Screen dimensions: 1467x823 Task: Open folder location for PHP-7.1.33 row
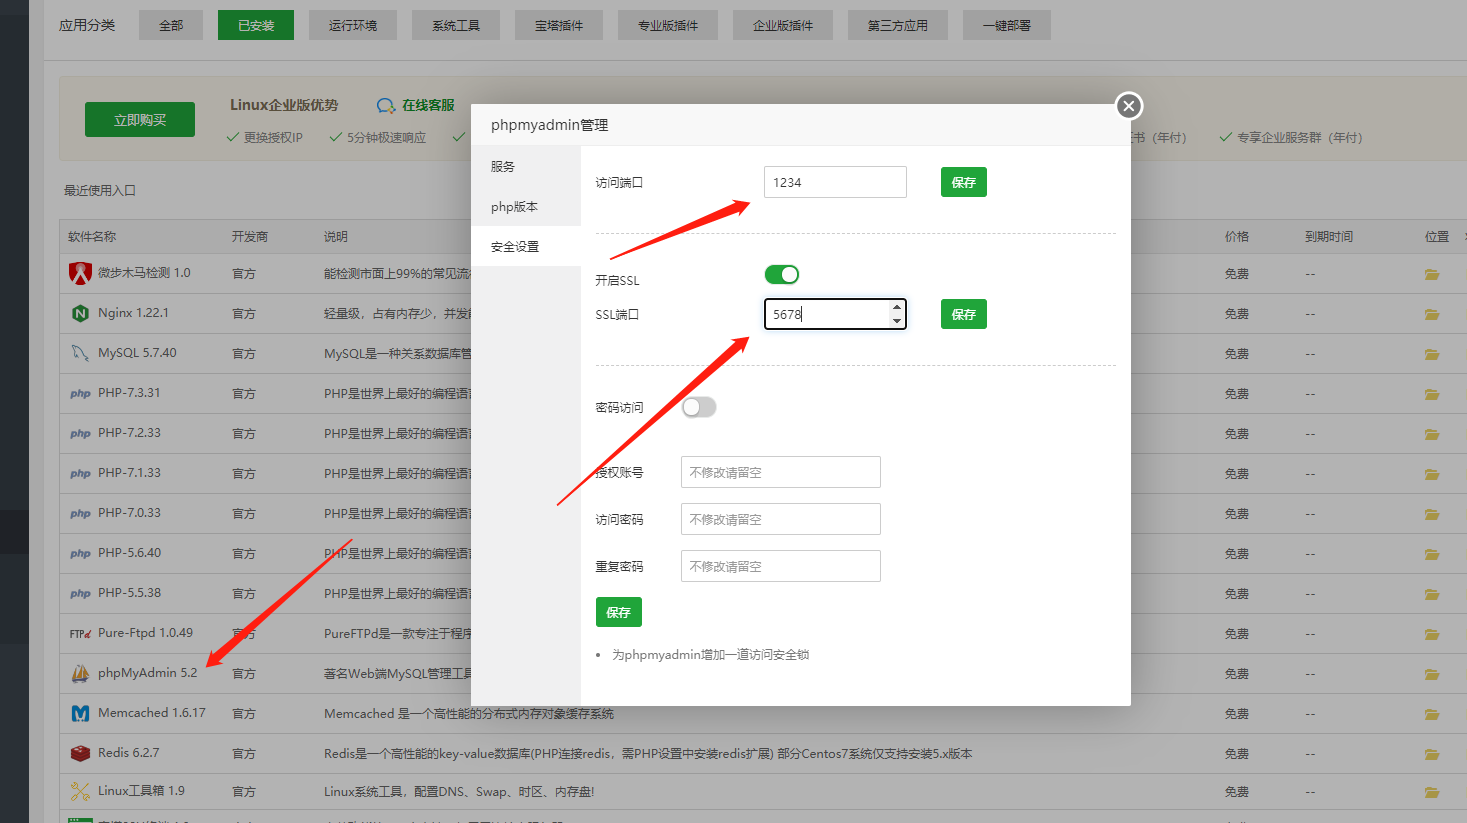(x=1432, y=474)
